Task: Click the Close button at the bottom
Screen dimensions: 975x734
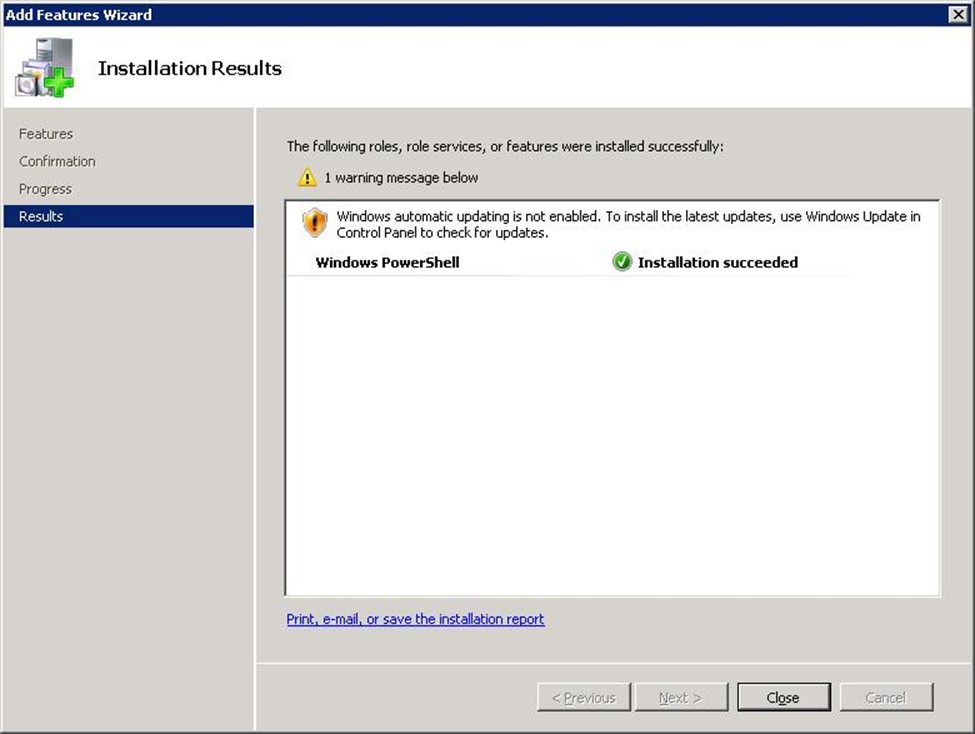Action: click(783, 697)
